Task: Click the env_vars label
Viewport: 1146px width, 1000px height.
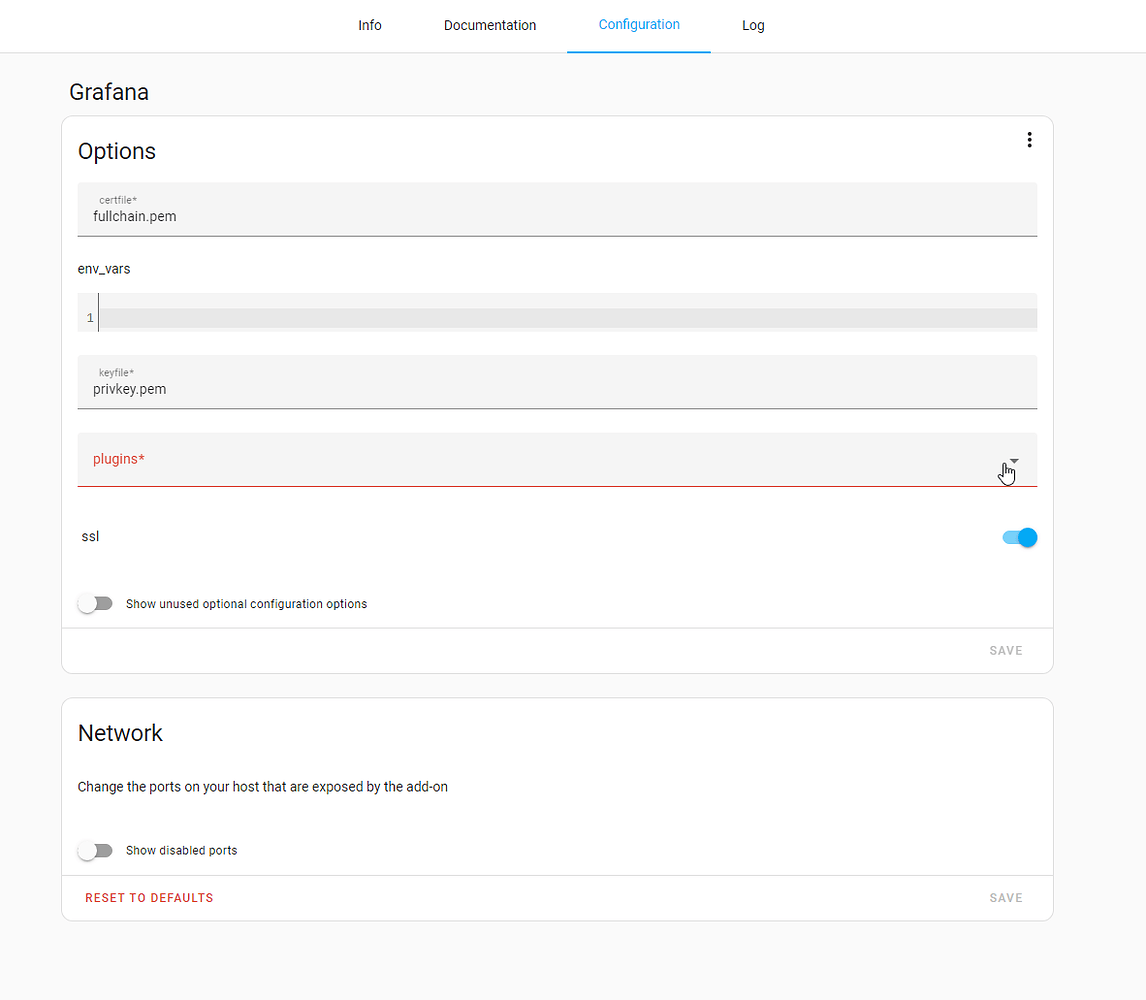Action: click(104, 269)
